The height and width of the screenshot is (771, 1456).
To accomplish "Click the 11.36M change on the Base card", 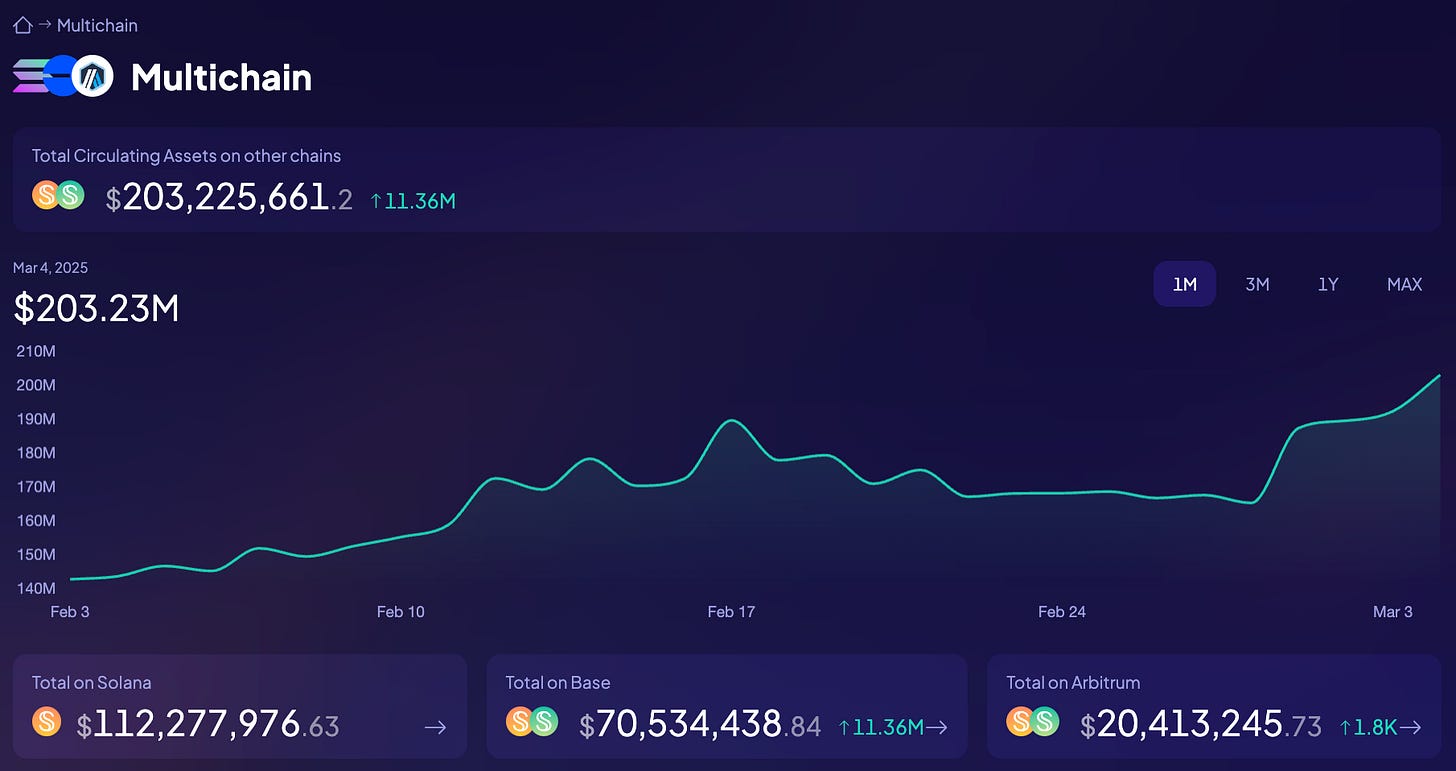I will tap(880, 727).
